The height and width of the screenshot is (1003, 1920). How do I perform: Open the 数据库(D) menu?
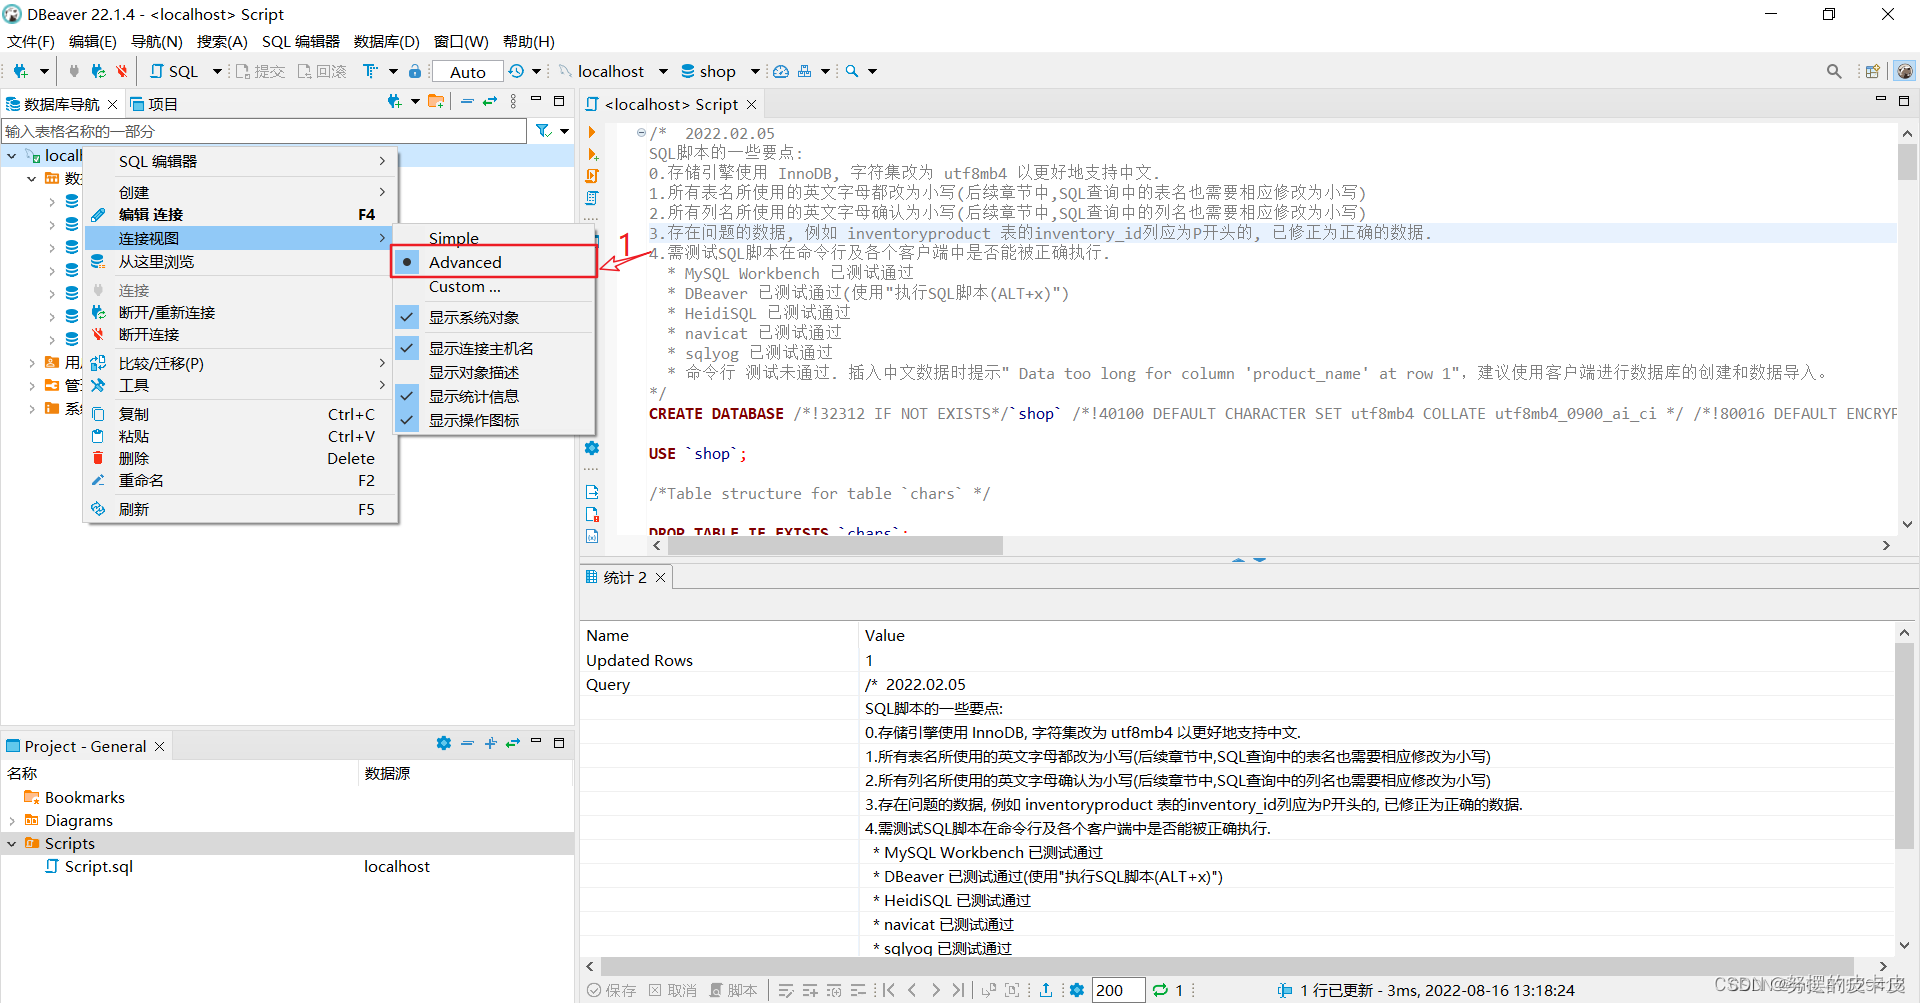(386, 41)
